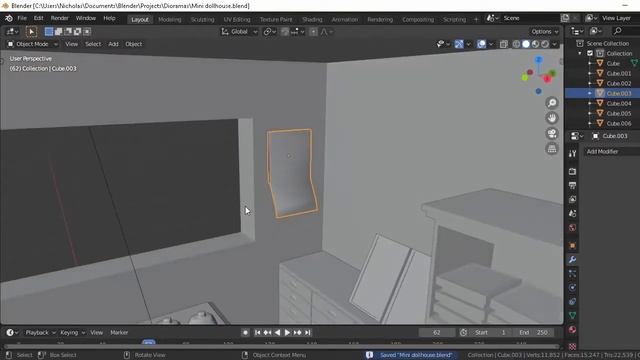The image size is (640, 360).
Task: Open the Object Data green triangle tab
Action: [x=572, y=316]
